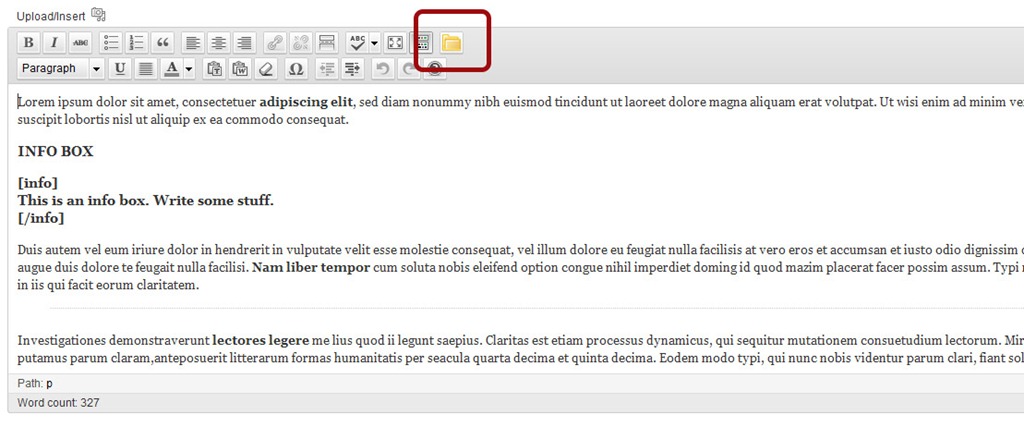The image size is (1024, 427).
Task: Click the Upload/Insert media icon
Action: tap(98, 14)
